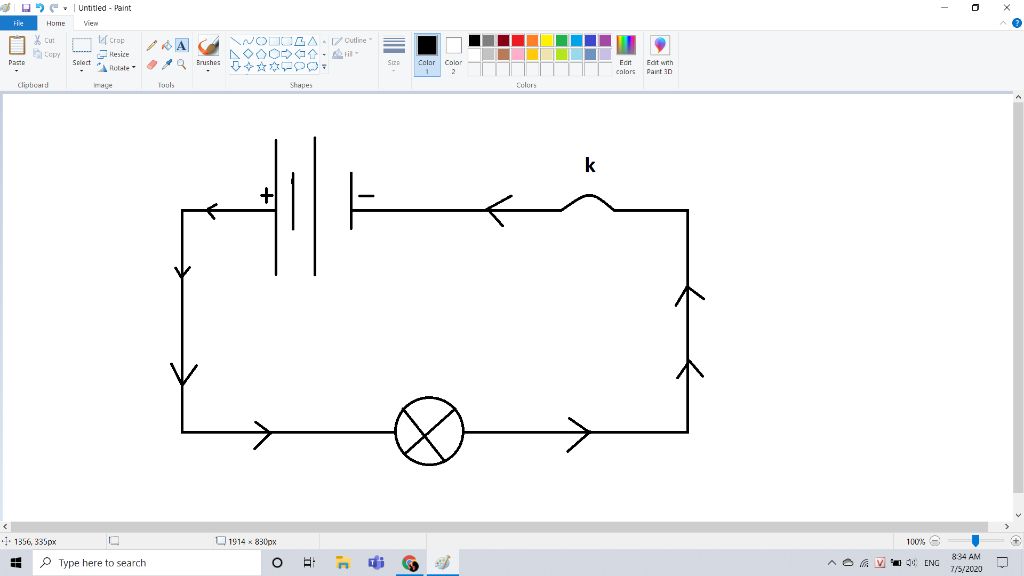
Task: Select the Text tool
Action: click(182, 46)
